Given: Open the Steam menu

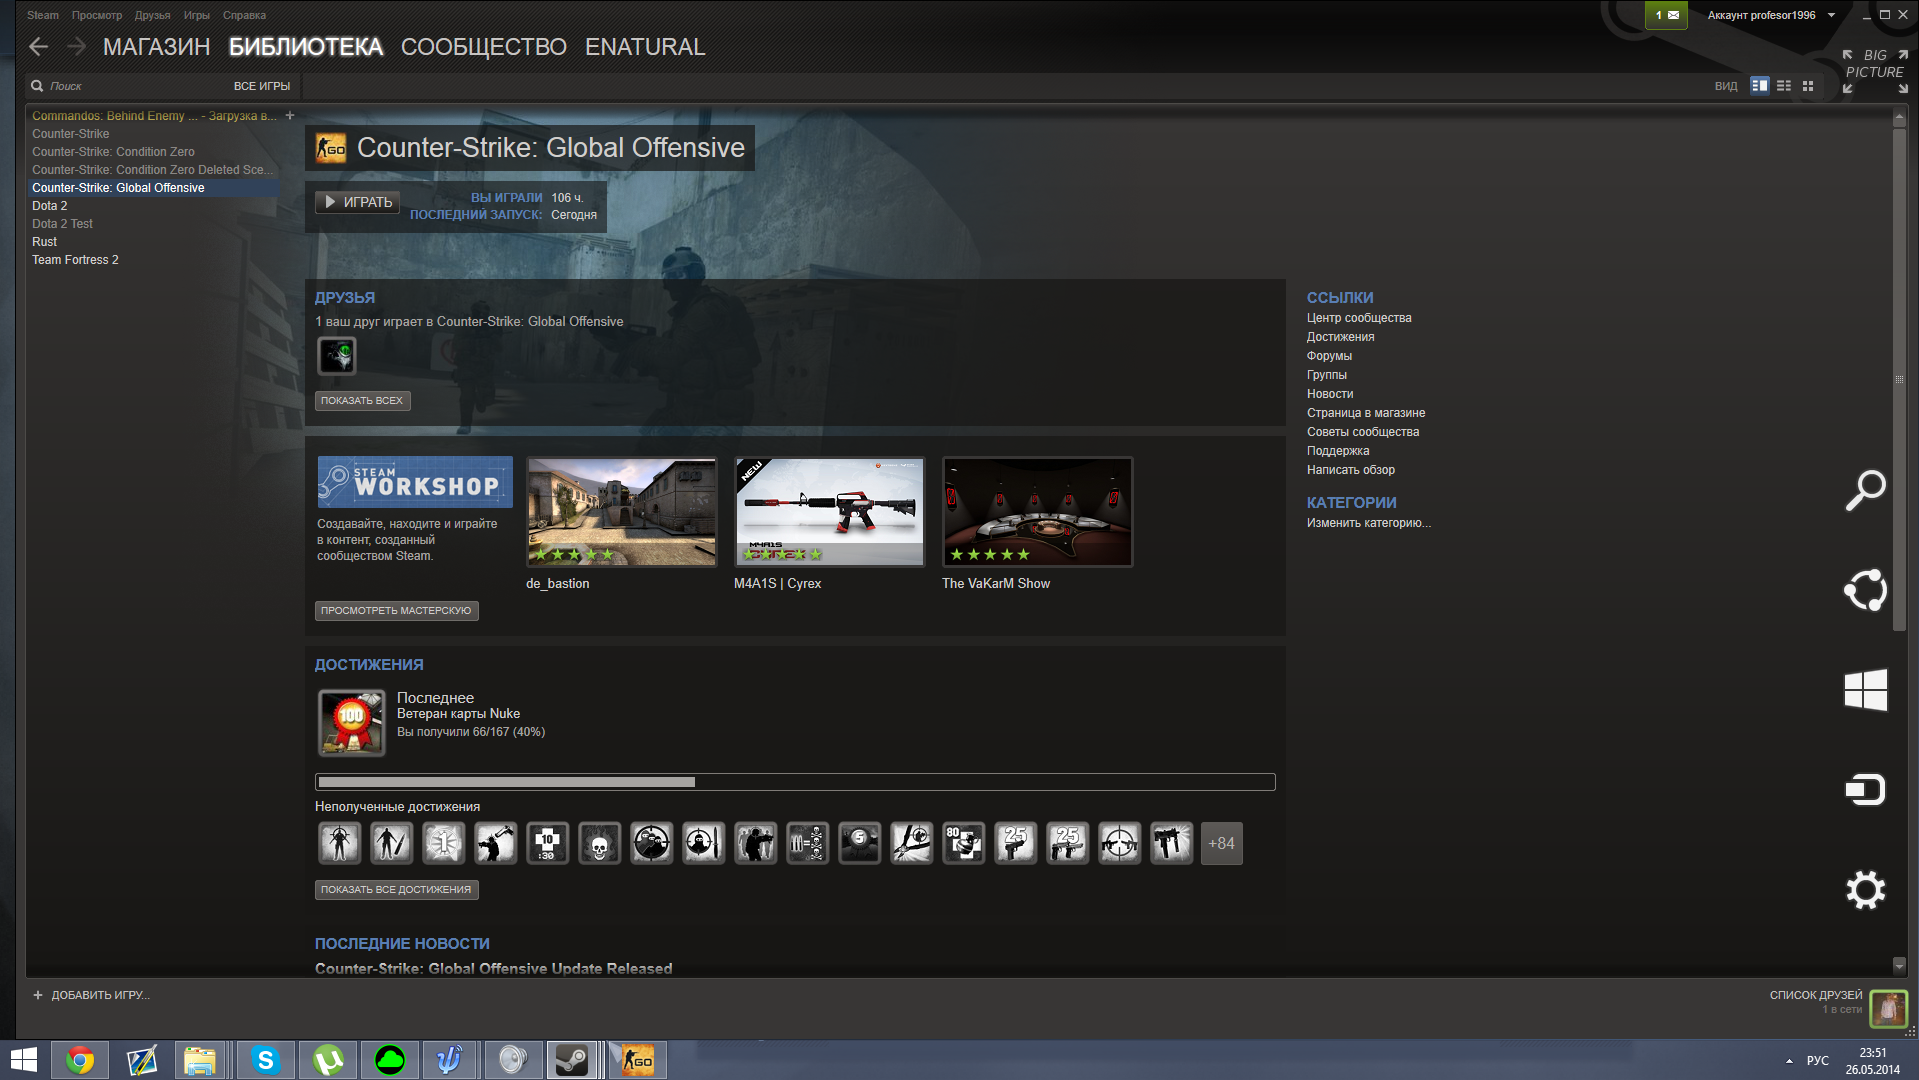Looking at the screenshot, I should [x=43, y=15].
